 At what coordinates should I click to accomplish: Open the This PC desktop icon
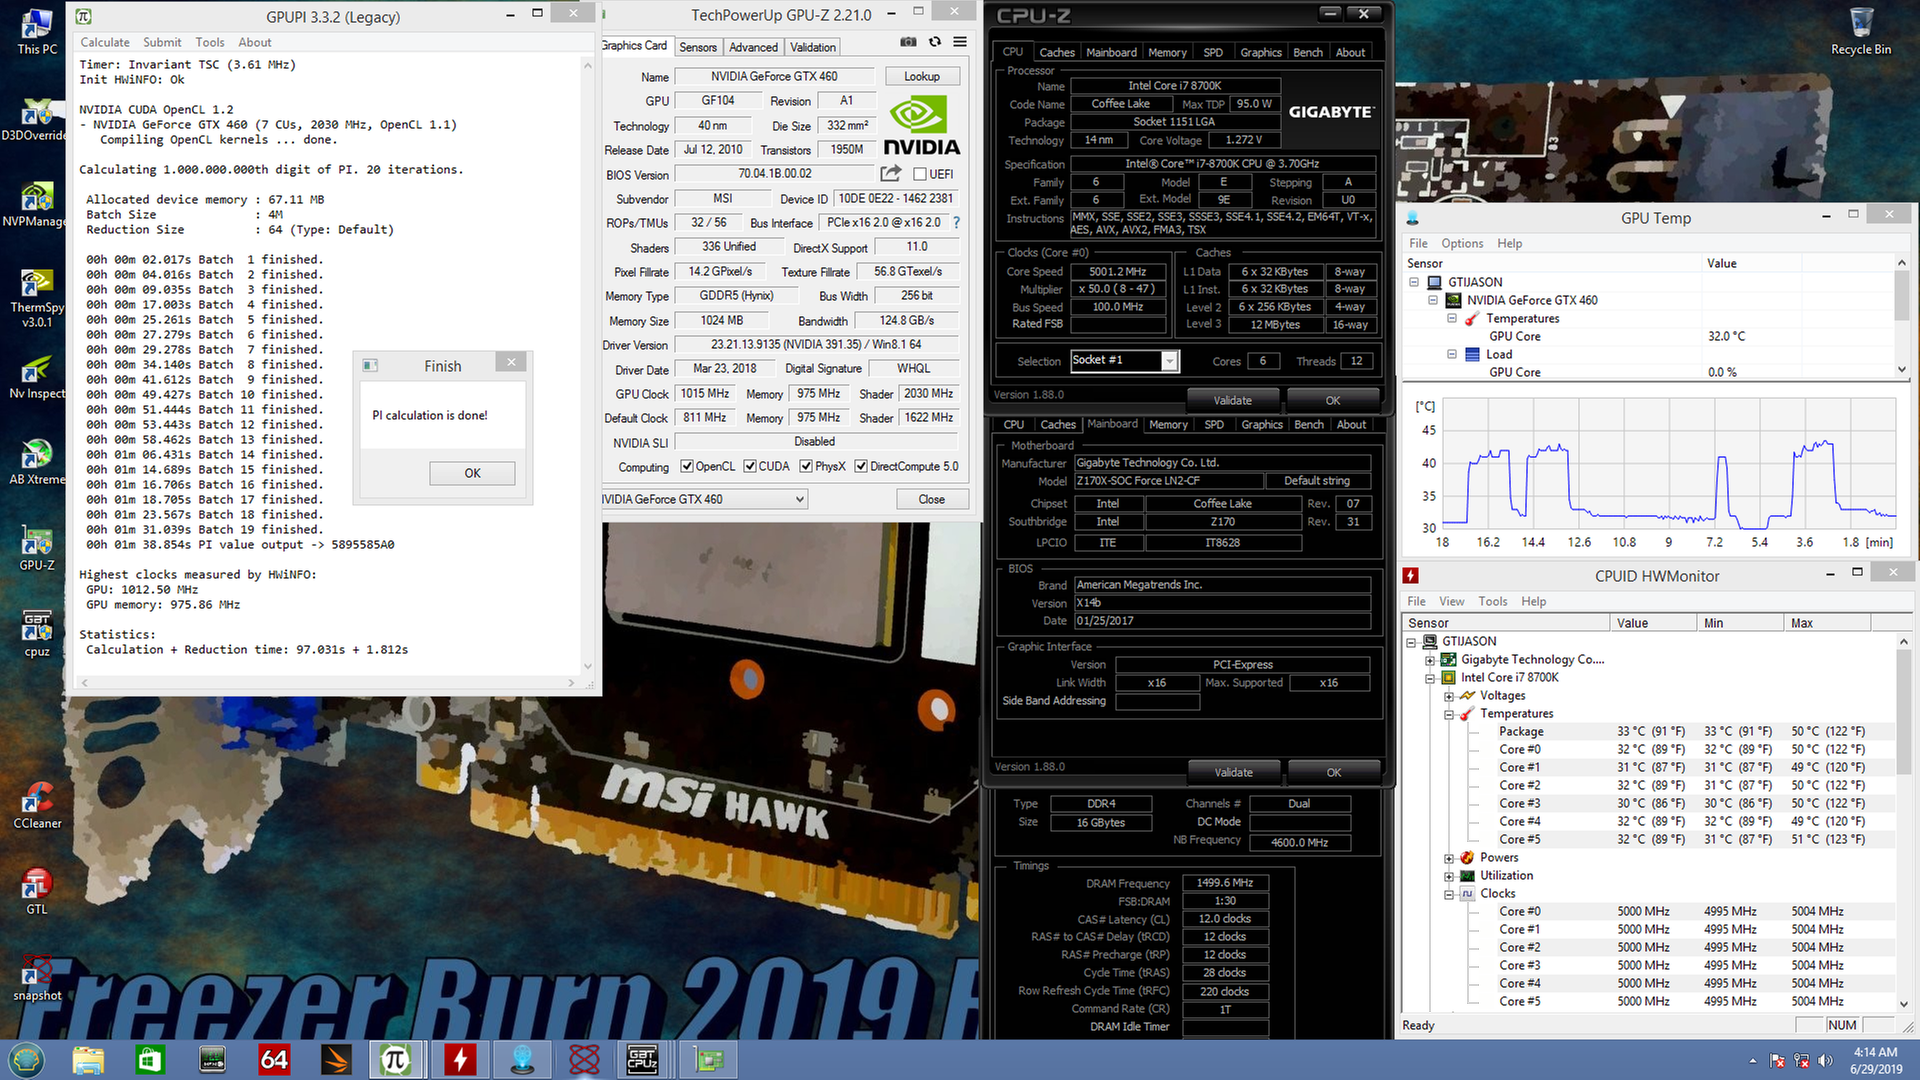click(36, 32)
